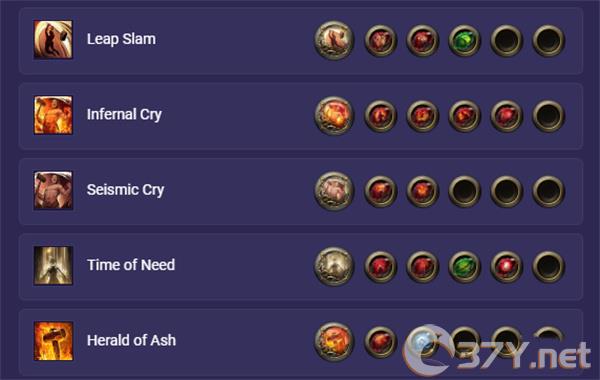
Task: Click the Time of Need skill icon
Action: [53, 266]
